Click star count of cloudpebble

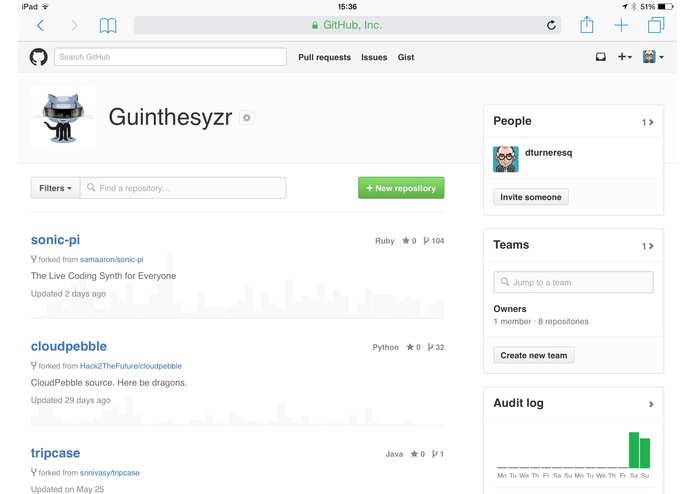[x=413, y=347]
